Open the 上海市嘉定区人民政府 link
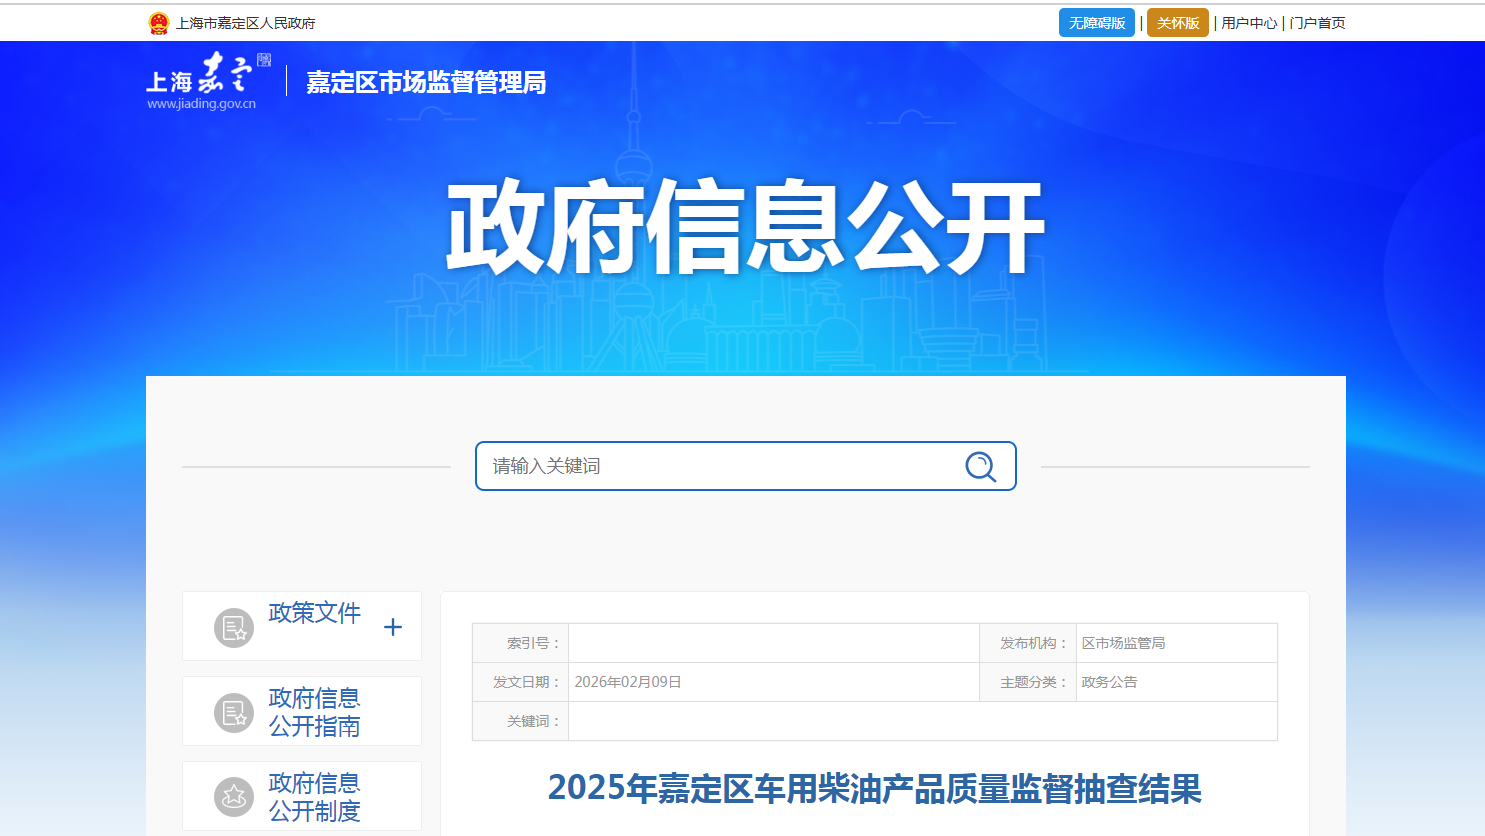The width and height of the screenshot is (1485, 836). click(246, 23)
